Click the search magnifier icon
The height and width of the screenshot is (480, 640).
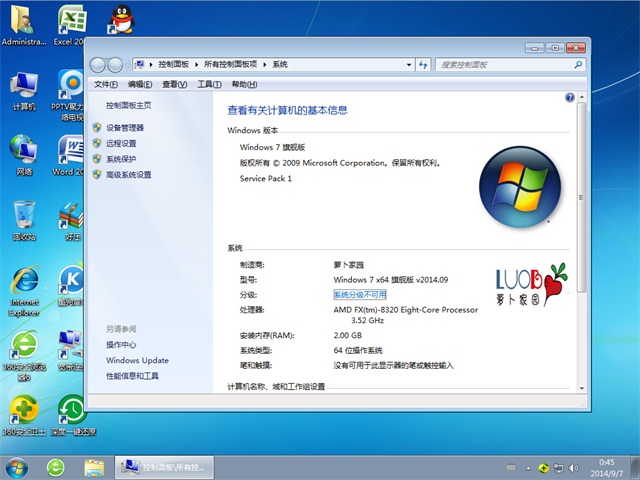tap(578, 64)
